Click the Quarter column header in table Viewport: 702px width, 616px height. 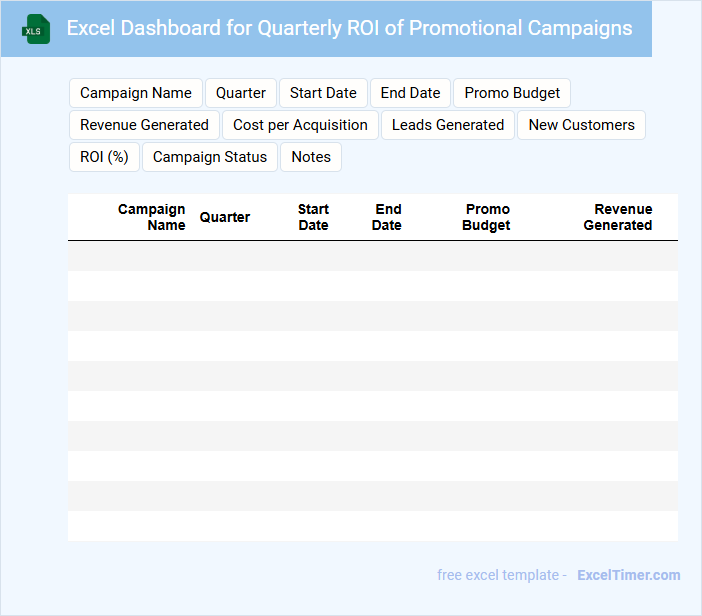(x=225, y=217)
